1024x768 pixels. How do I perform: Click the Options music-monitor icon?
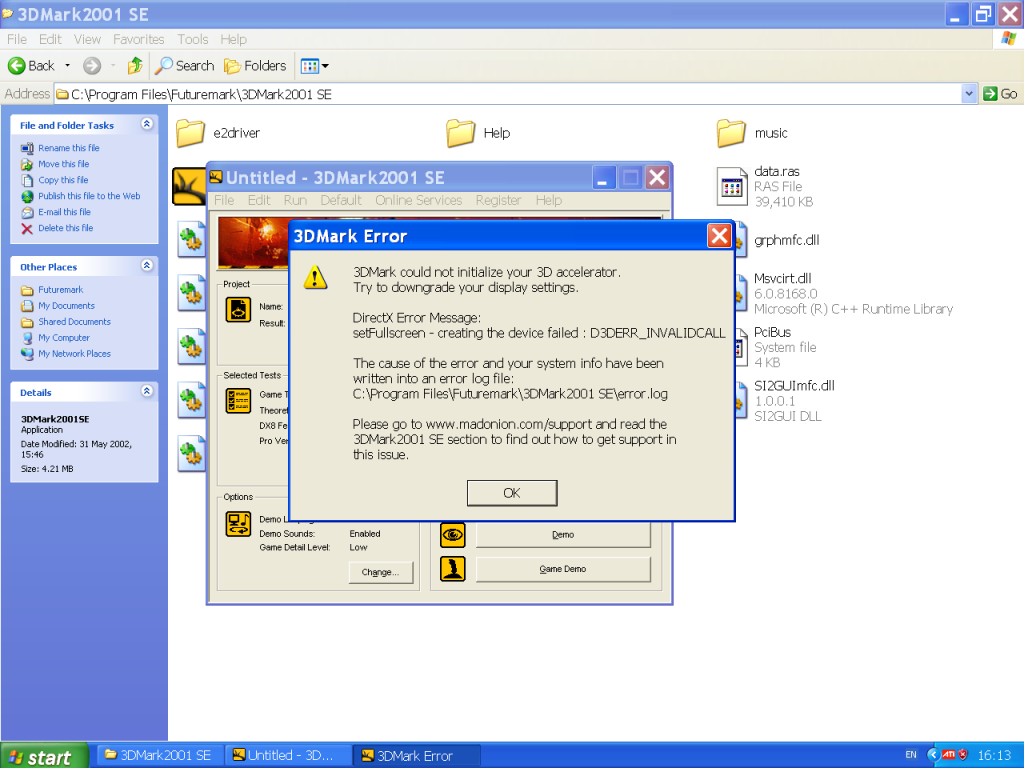click(238, 523)
